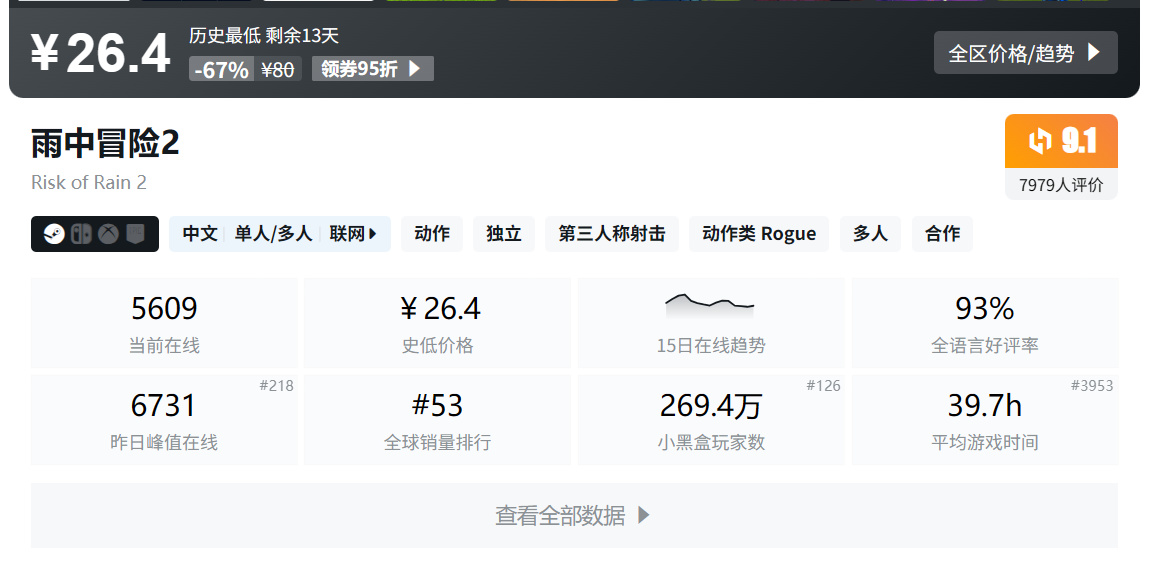
Task: Click the #3953 rank label
Action: (1092, 386)
